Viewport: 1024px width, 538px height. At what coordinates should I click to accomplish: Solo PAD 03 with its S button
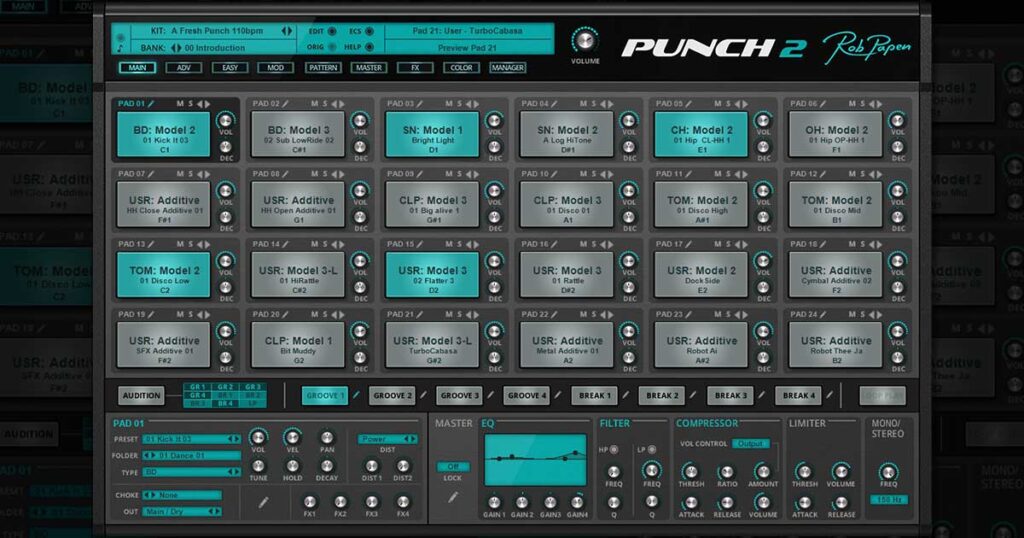click(x=459, y=104)
